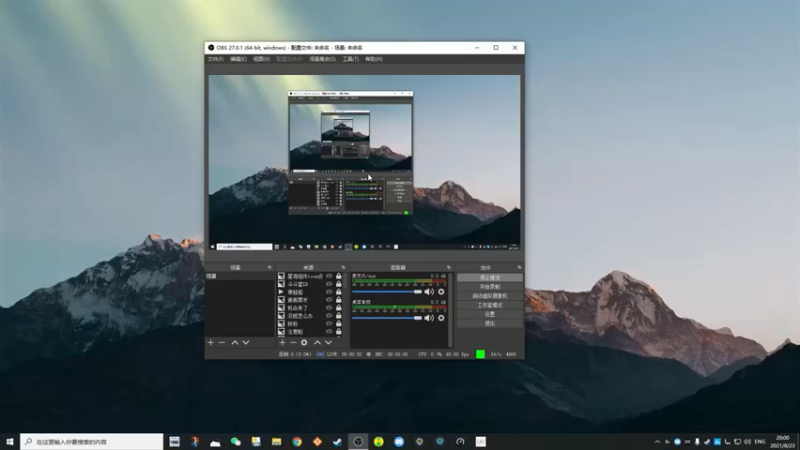
Task: Add a new source with the Sources plus icon
Action: pyautogui.click(x=282, y=342)
